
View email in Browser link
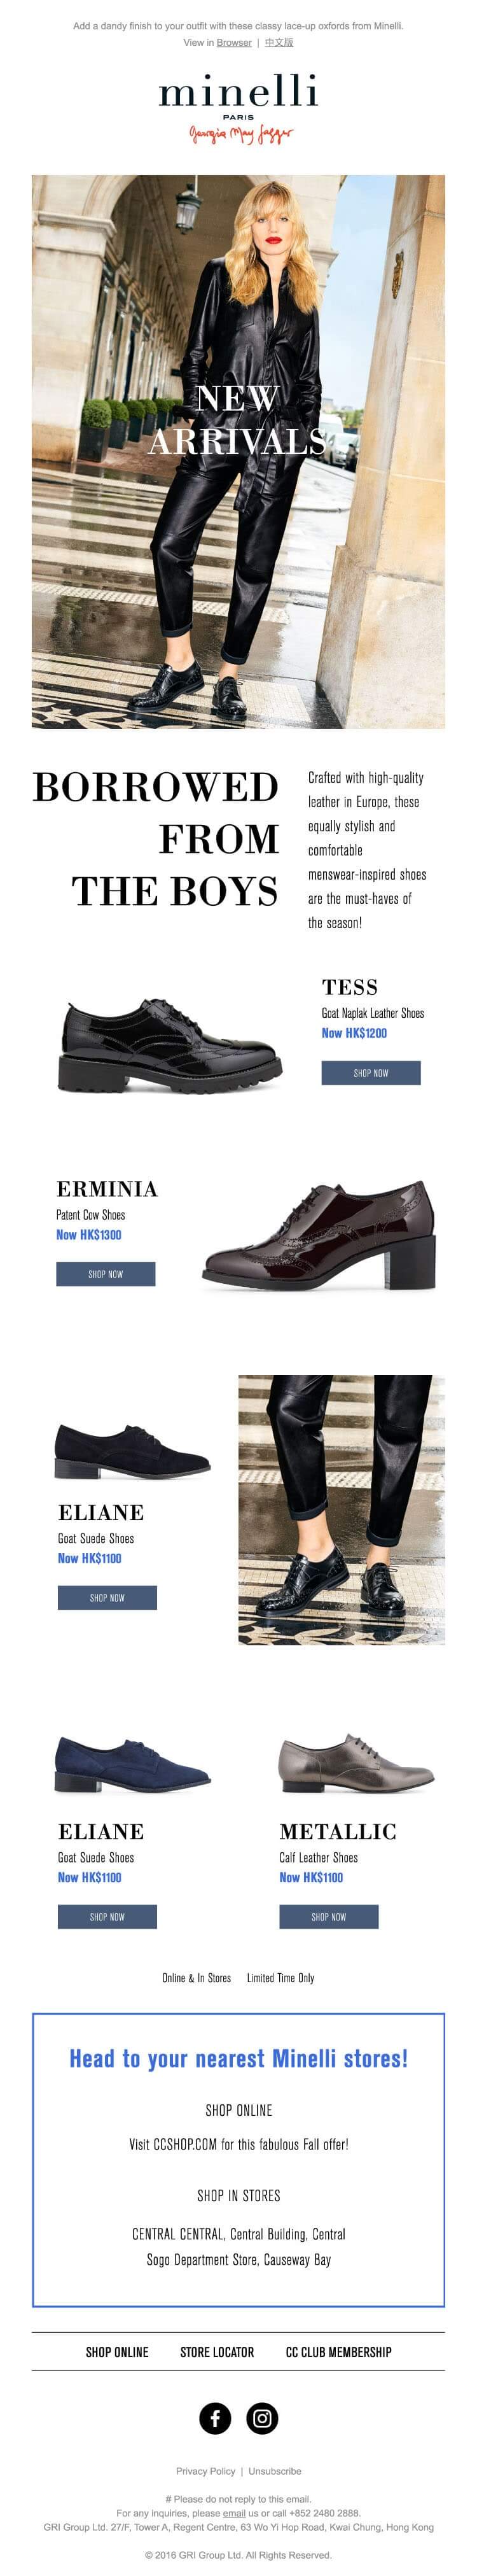click(234, 43)
